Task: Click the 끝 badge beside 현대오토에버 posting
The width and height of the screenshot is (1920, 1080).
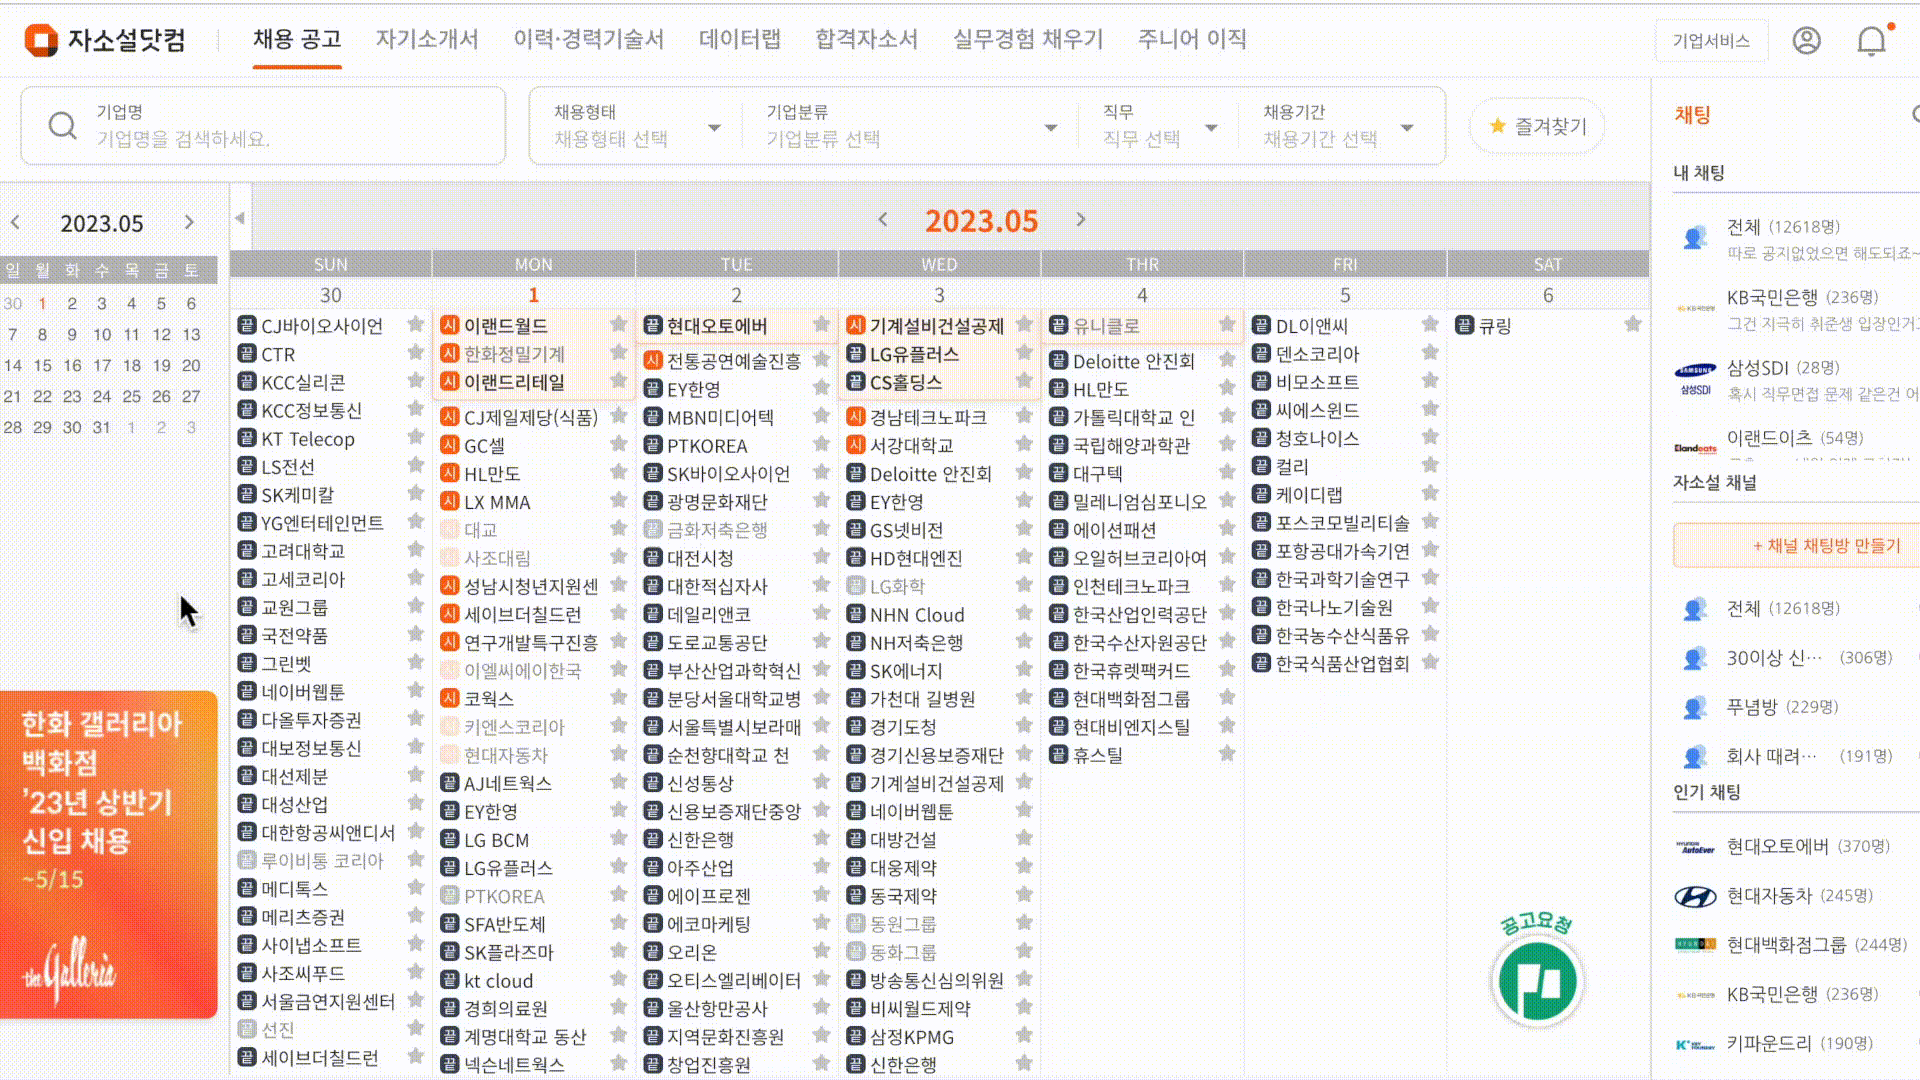Action: tap(653, 325)
